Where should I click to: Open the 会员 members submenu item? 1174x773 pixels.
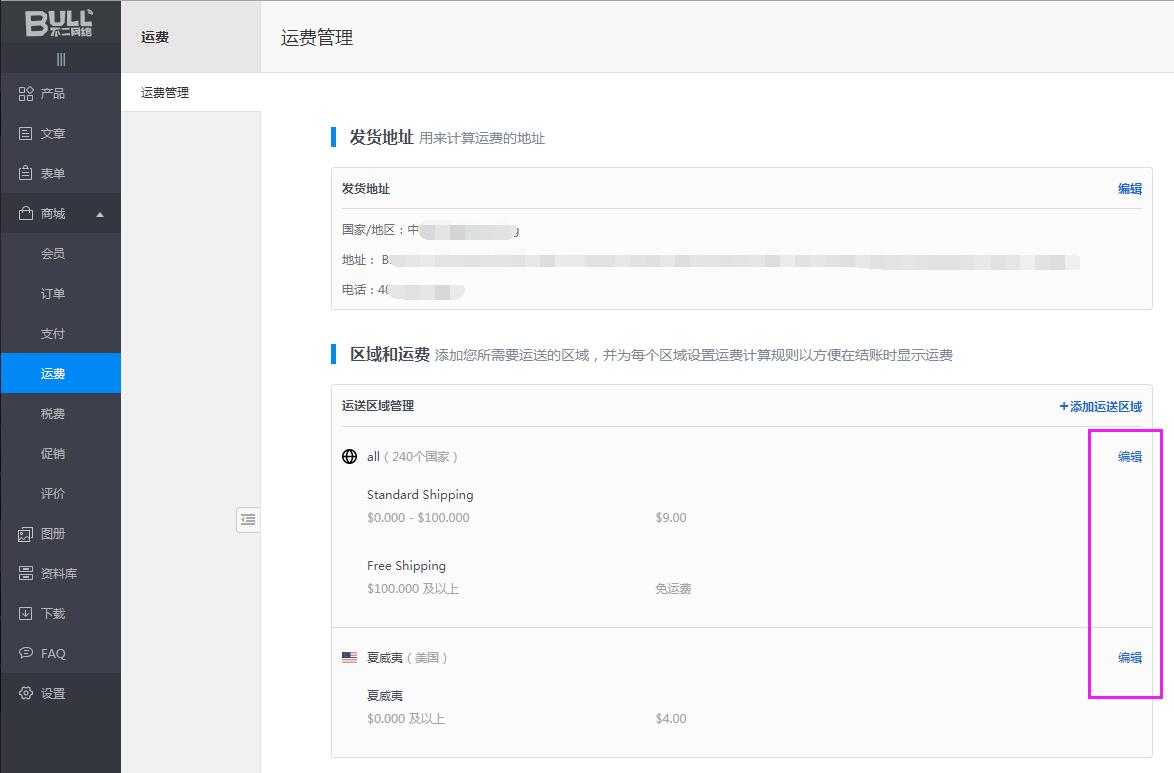coord(53,254)
